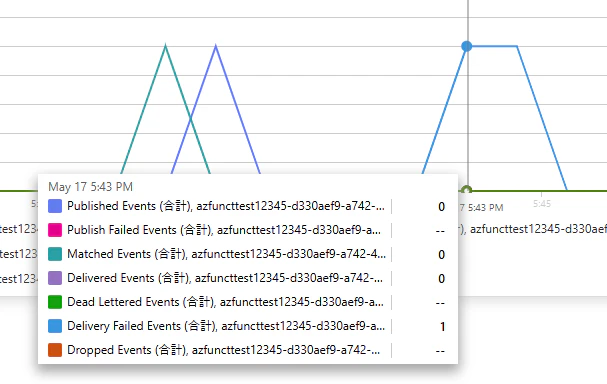The width and height of the screenshot is (607, 384).
Task: Click the Delivered Events purple swatch
Action: pos(55,278)
